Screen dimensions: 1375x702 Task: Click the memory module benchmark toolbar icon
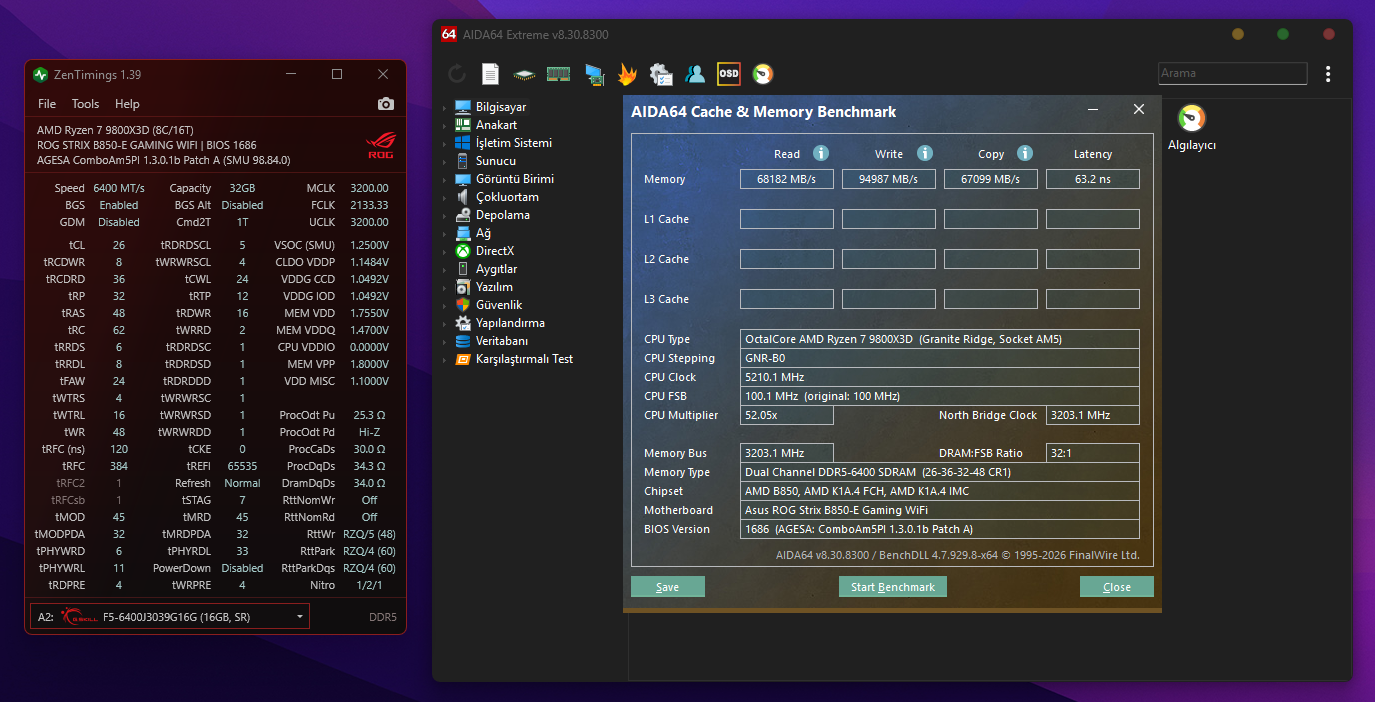[x=558, y=73]
